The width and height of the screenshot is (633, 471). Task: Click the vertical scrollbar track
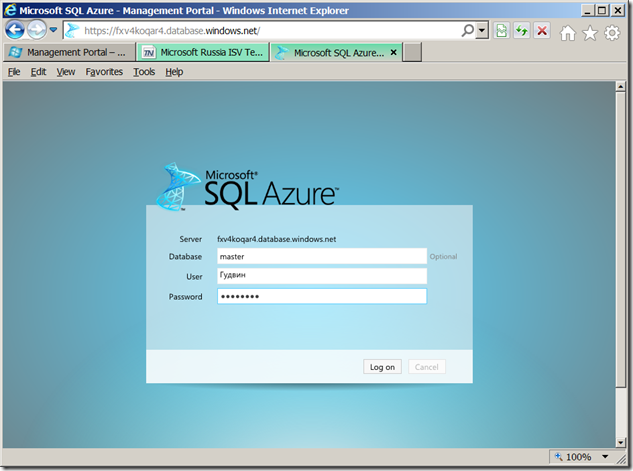pyautogui.click(x=620, y=412)
